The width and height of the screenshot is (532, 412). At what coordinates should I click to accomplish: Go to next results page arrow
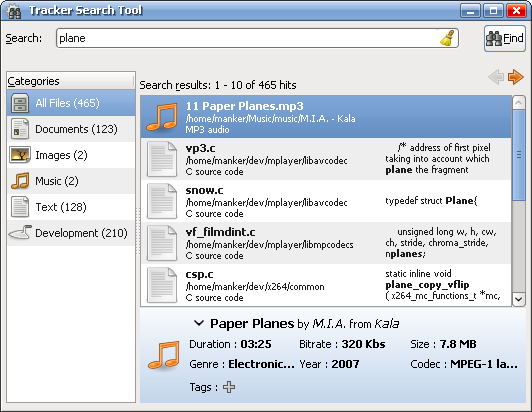(516, 77)
